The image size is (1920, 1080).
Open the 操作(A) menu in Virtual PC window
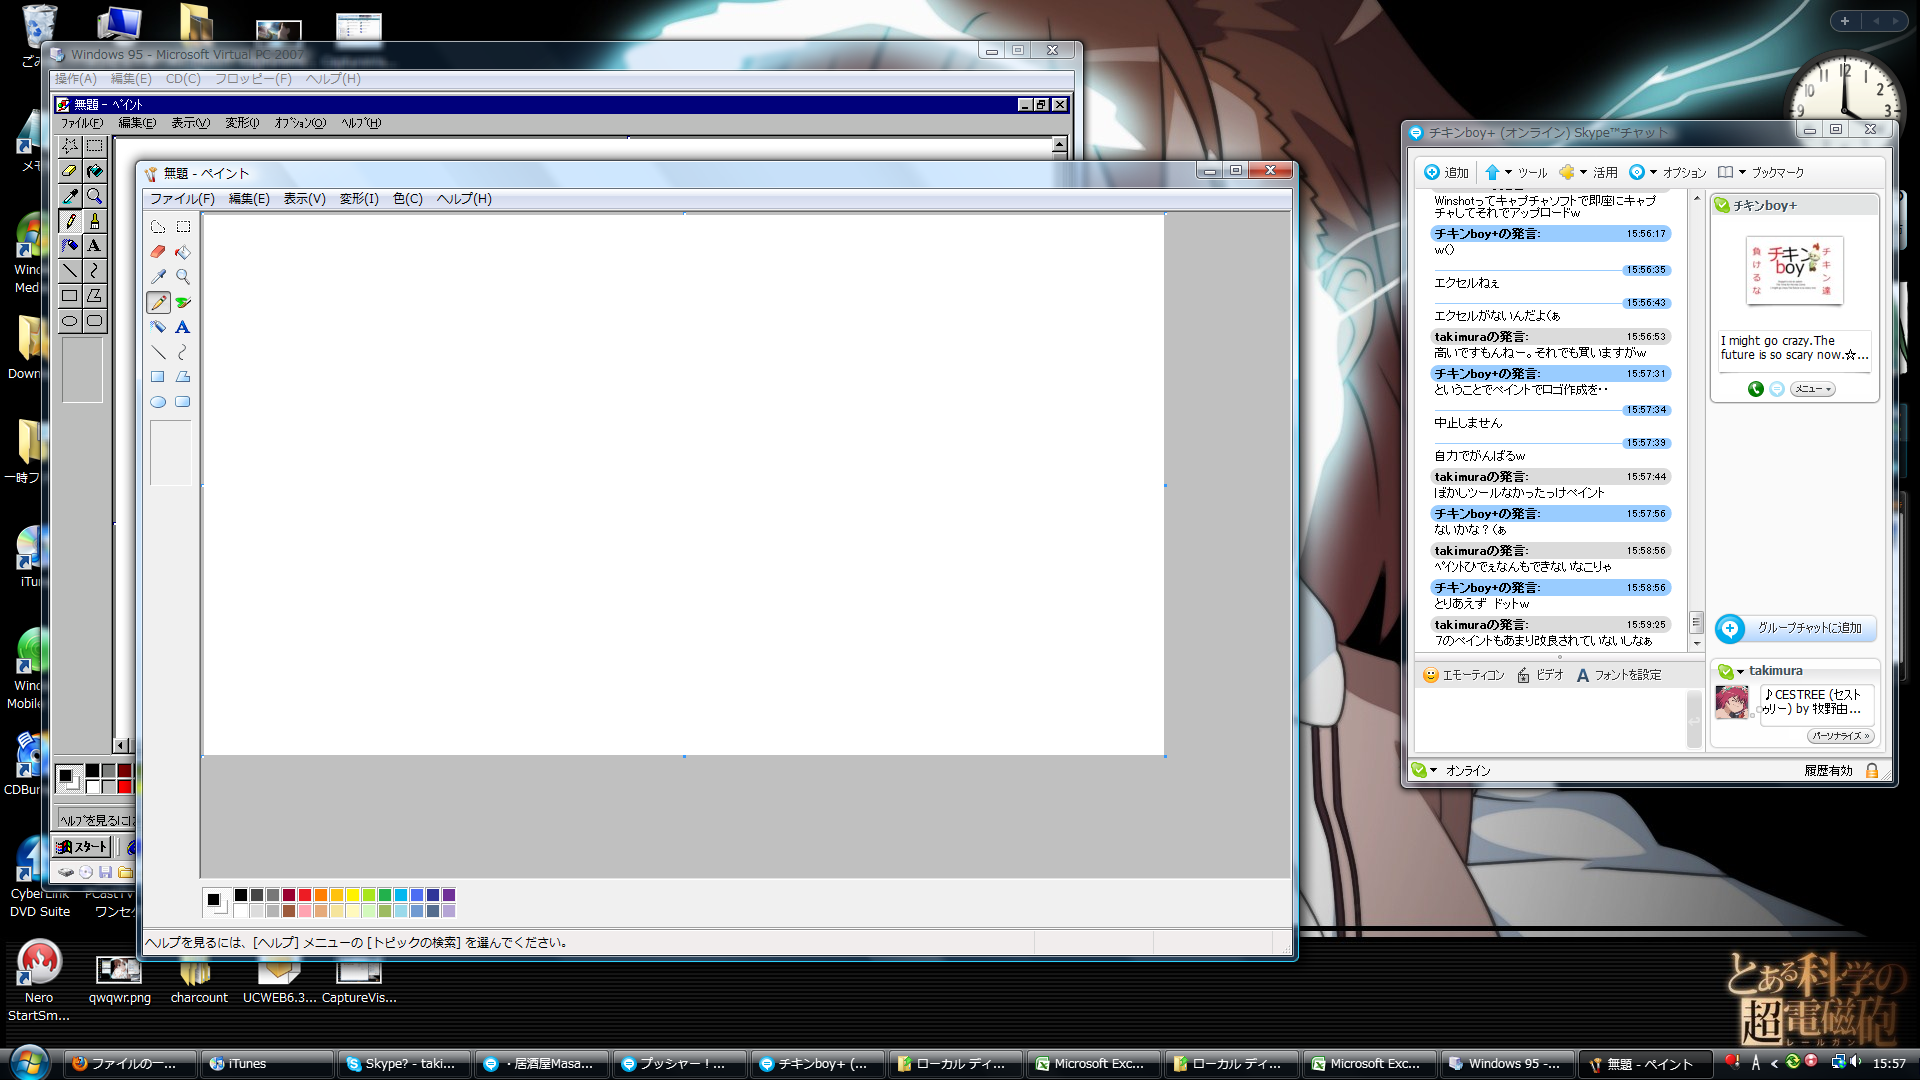tap(76, 79)
